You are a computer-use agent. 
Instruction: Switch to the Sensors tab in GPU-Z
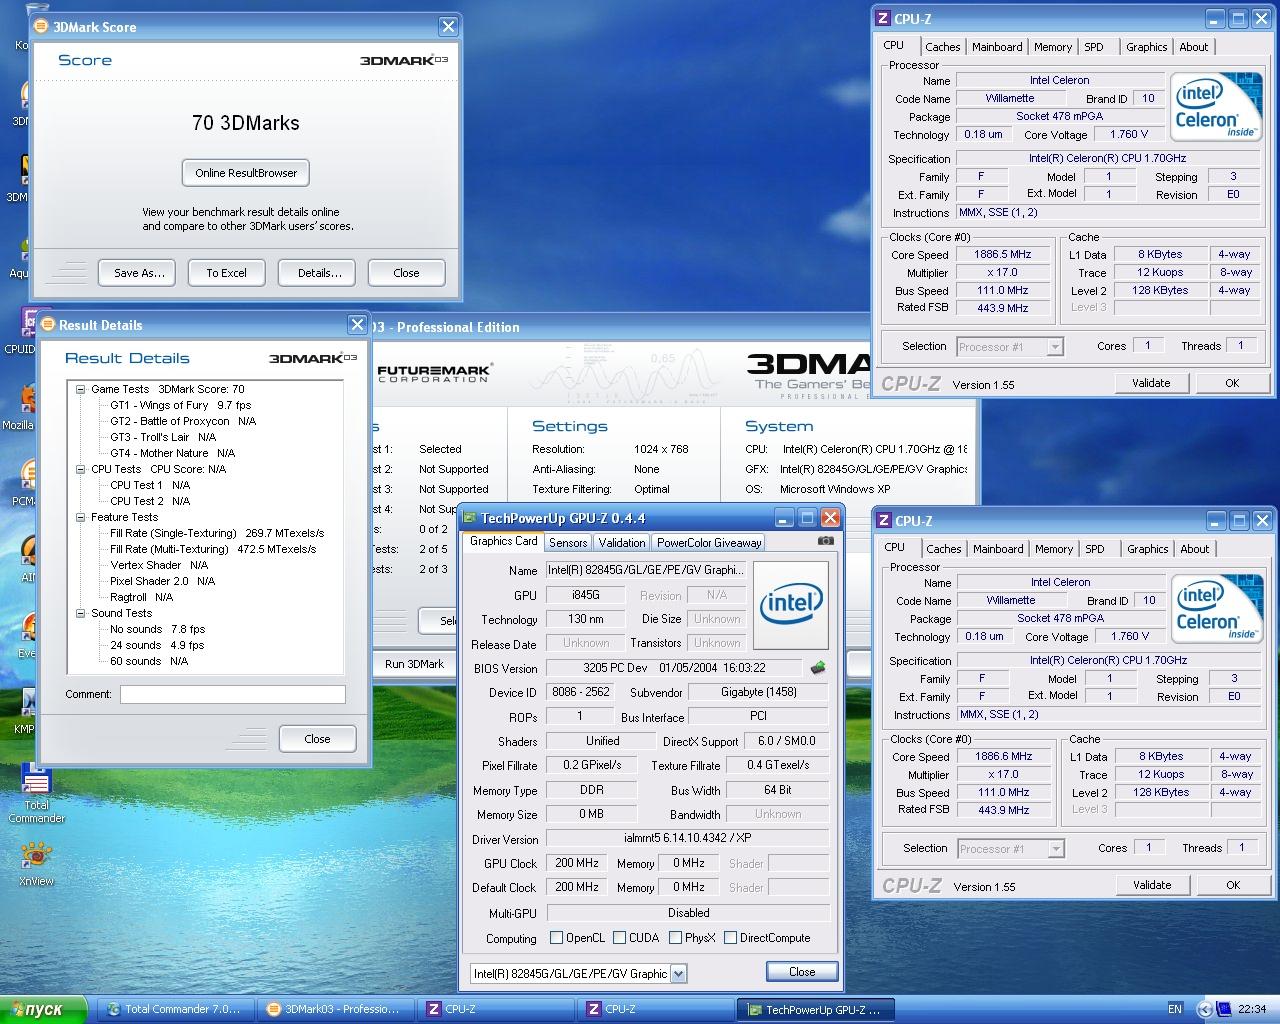click(x=568, y=542)
